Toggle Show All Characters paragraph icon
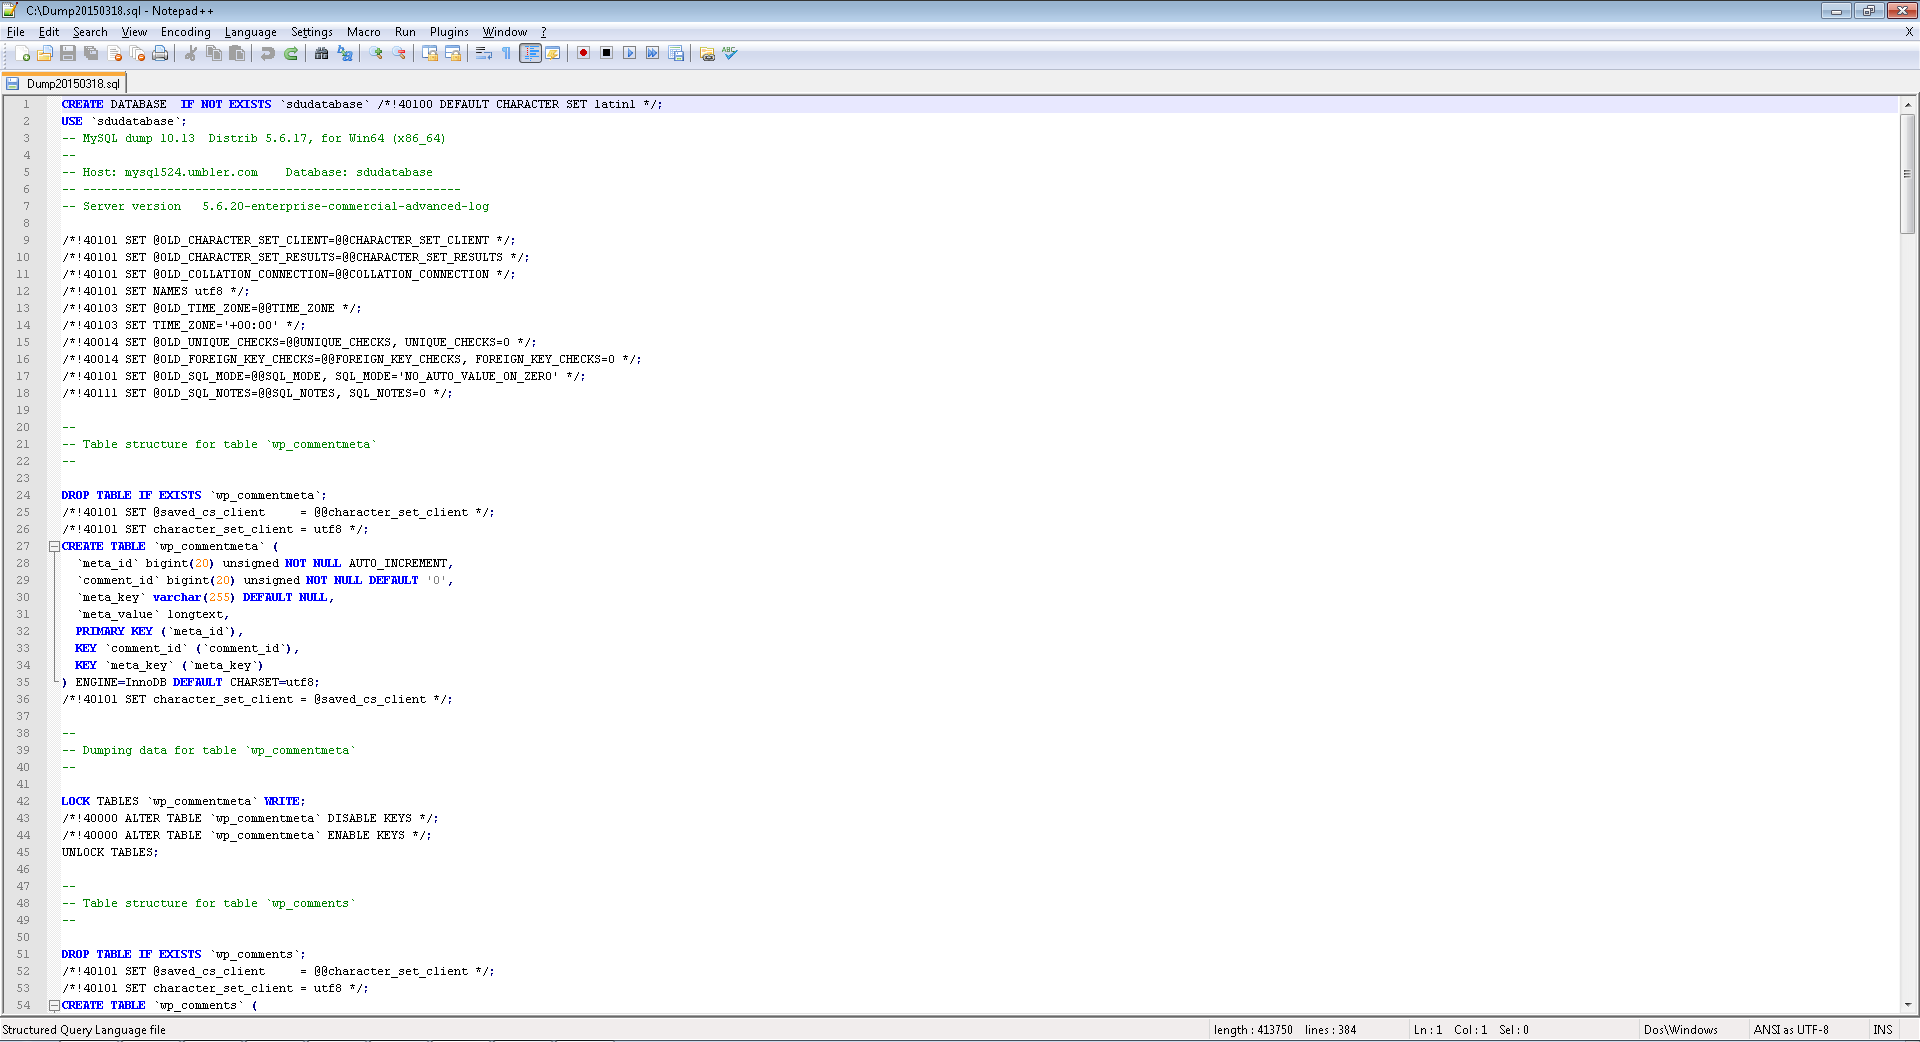 click(x=506, y=53)
